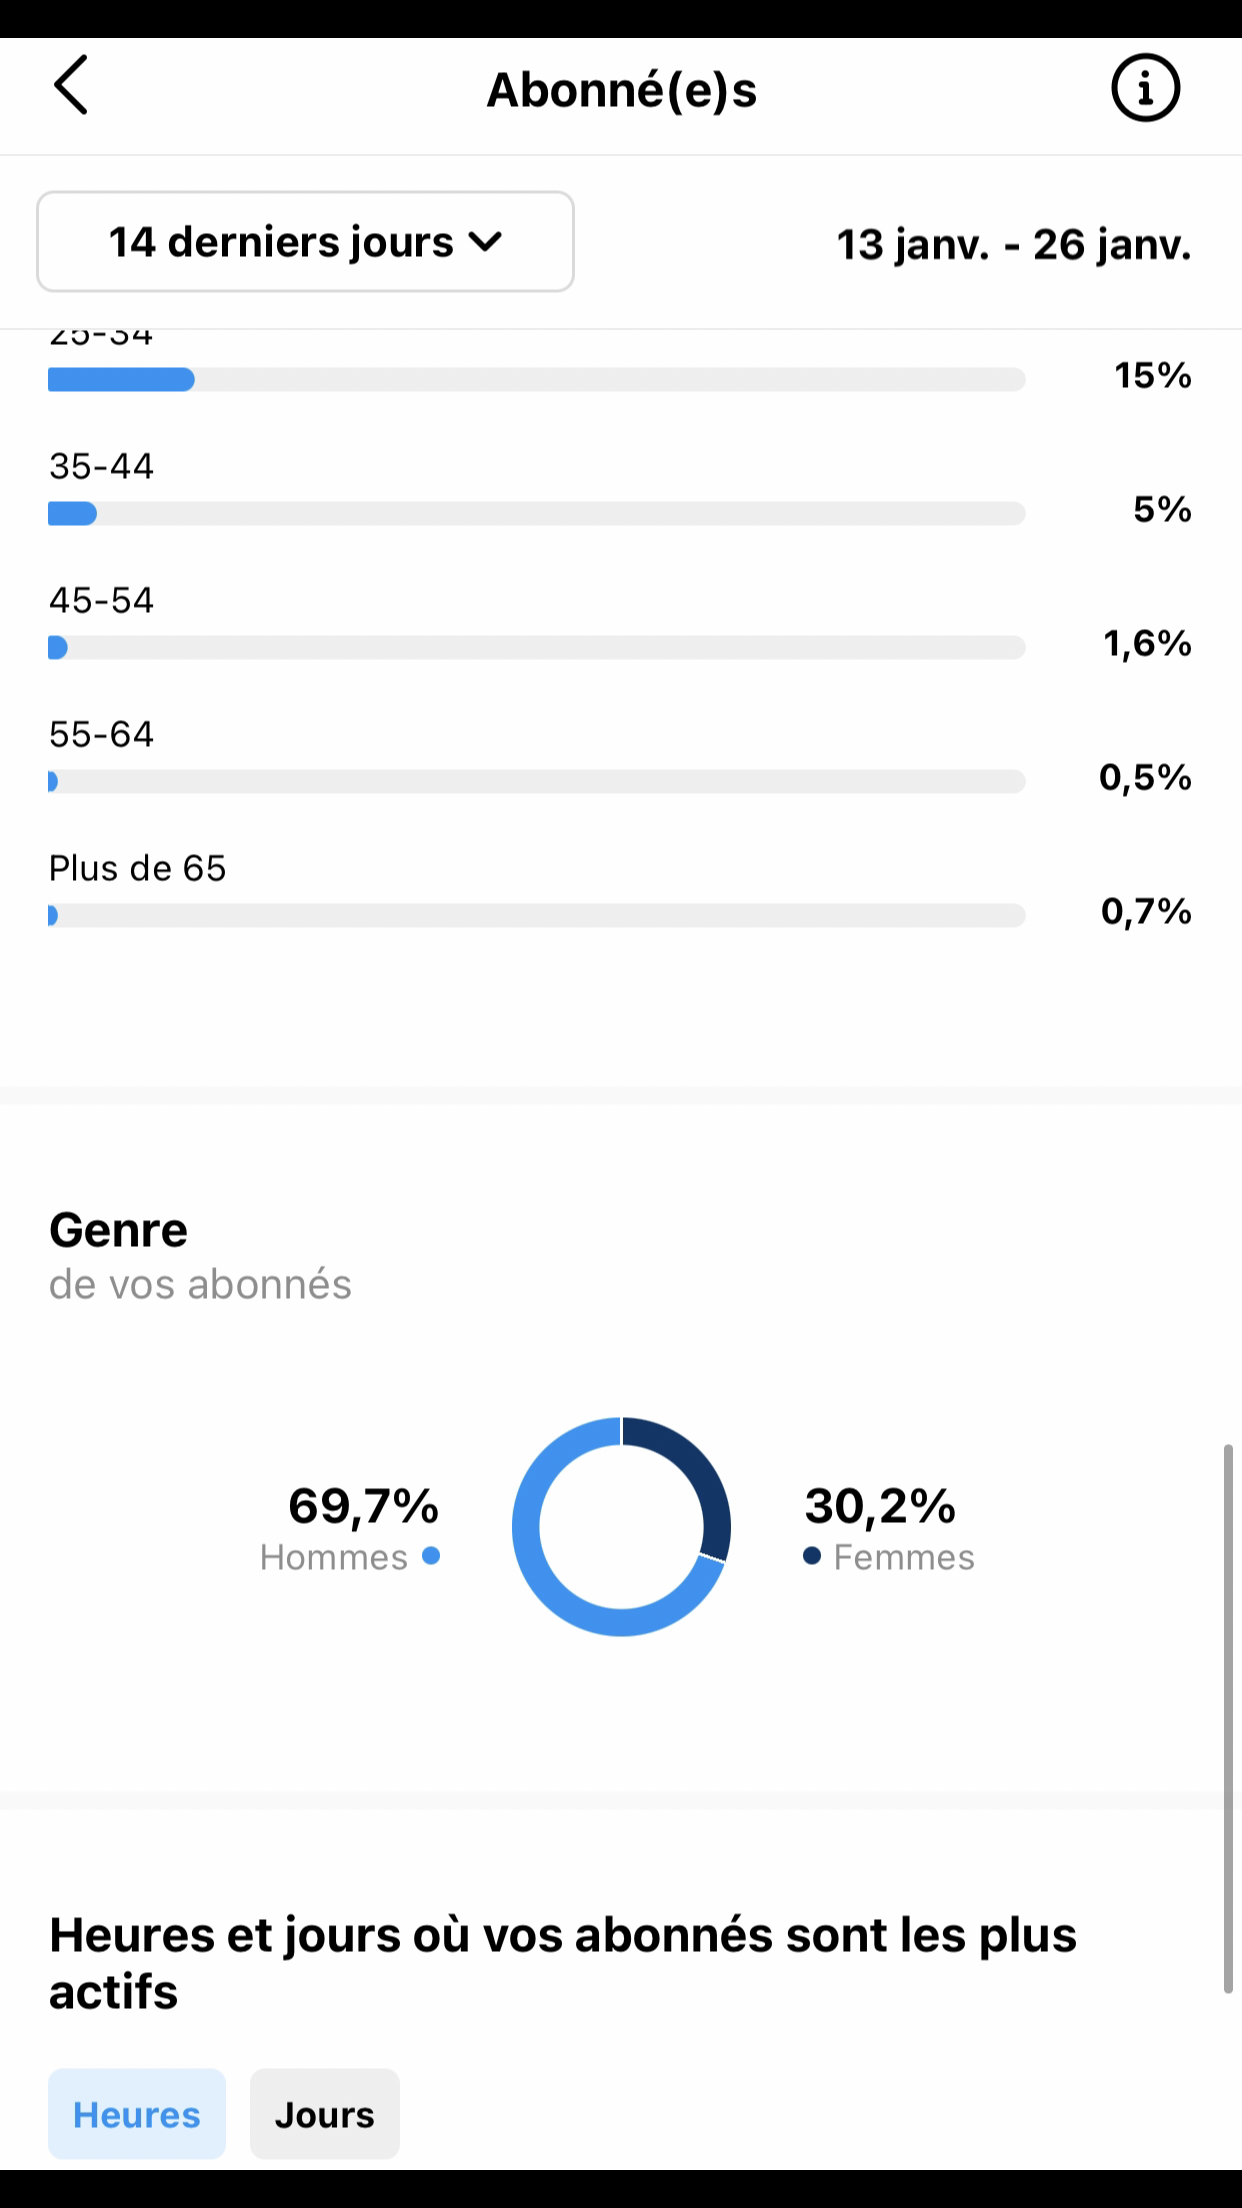Open the 14 derniers jours dropdown

click(305, 242)
